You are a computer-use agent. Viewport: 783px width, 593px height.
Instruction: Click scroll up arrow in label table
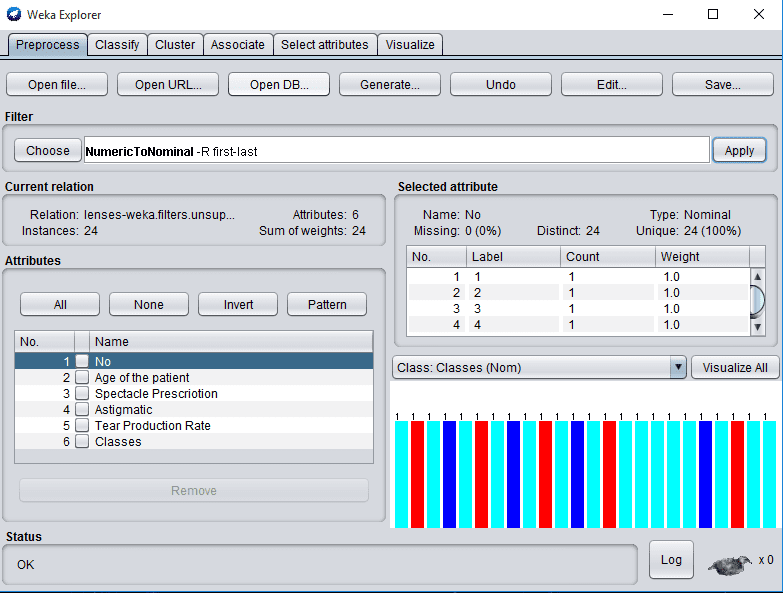coord(757,277)
